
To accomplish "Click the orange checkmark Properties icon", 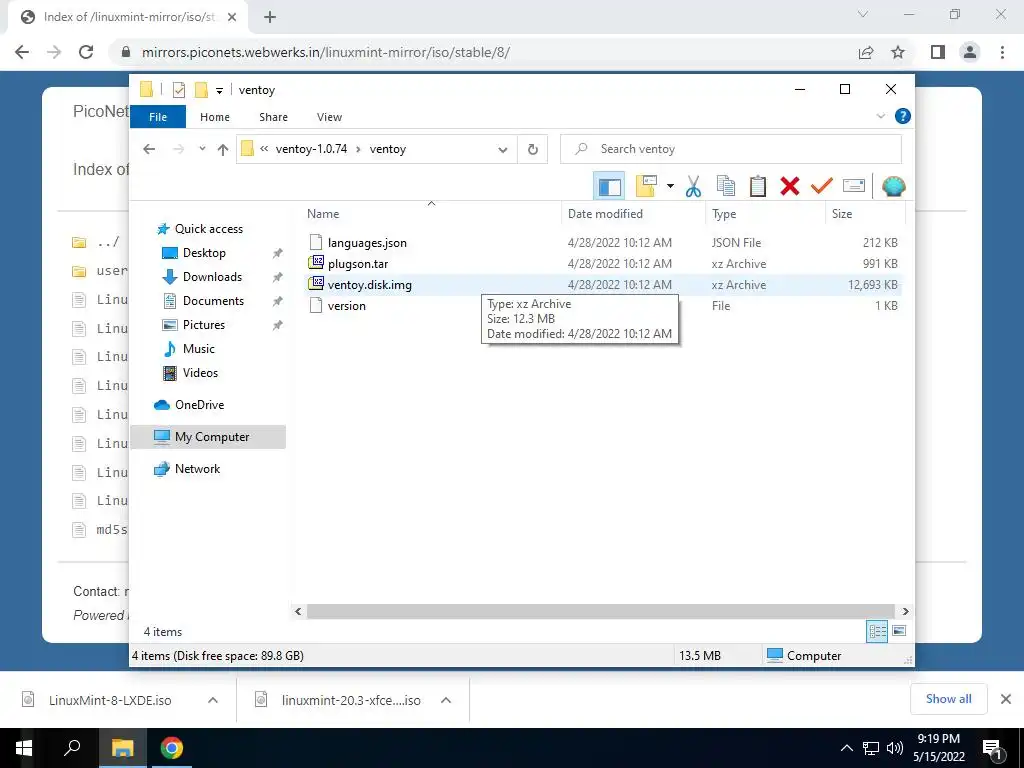I will click(x=822, y=186).
